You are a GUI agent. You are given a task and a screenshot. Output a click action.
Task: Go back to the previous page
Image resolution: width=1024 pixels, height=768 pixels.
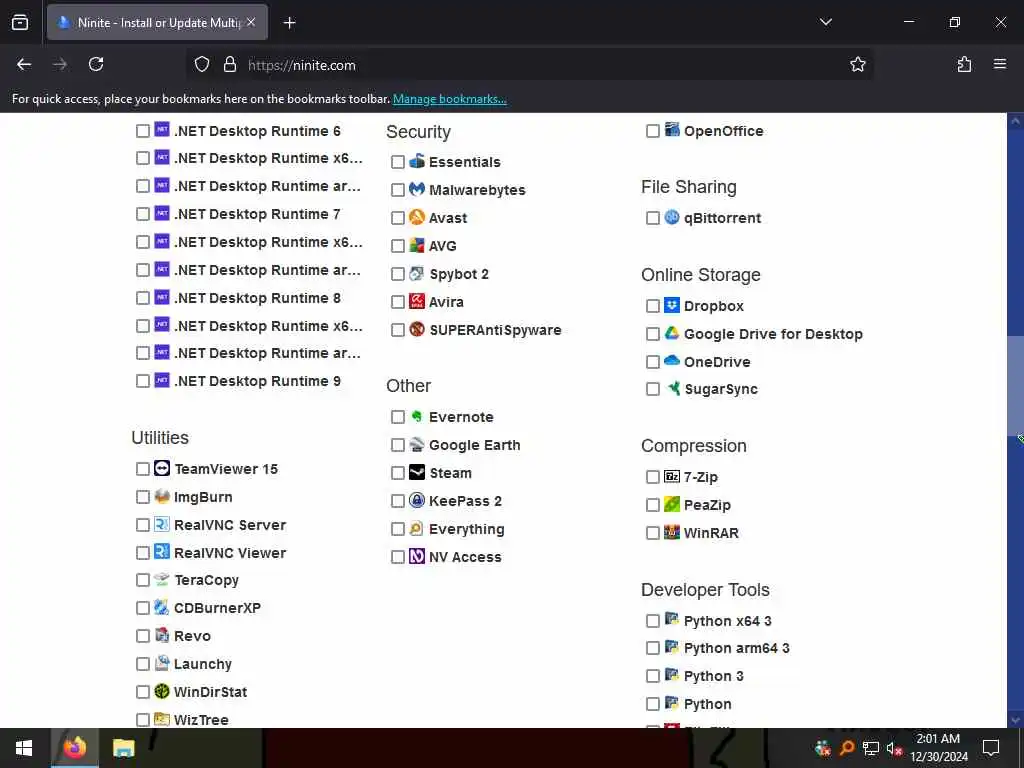click(24, 64)
